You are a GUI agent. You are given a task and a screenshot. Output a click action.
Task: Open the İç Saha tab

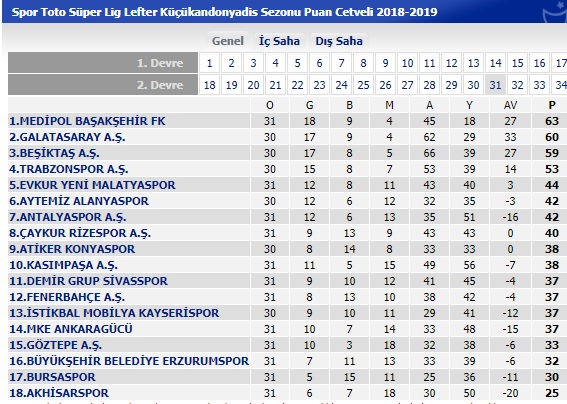click(x=279, y=41)
